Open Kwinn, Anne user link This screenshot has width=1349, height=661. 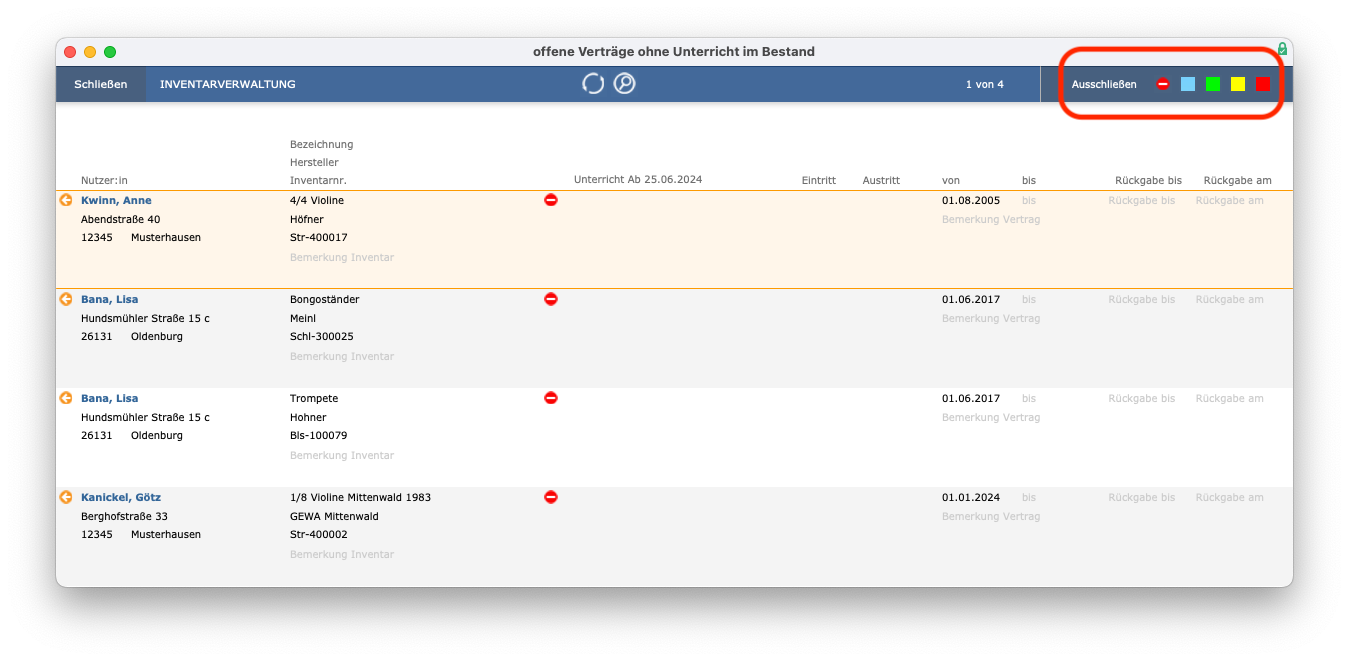point(116,200)
